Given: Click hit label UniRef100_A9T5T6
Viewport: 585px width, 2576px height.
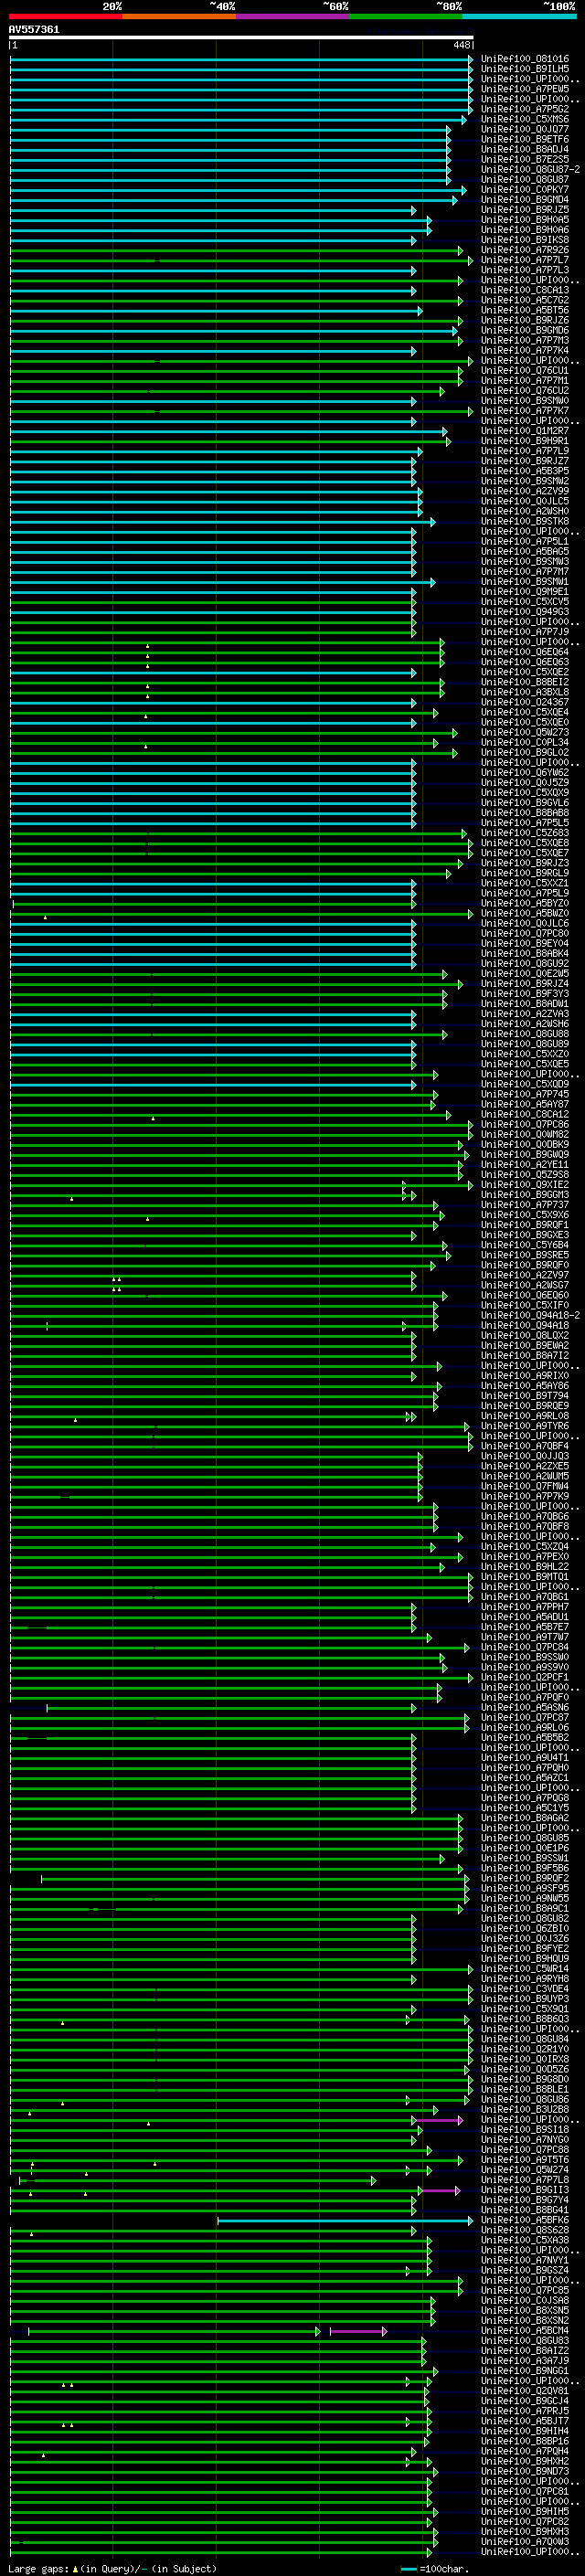Looking at the screenshot, I should [525, 2159].
